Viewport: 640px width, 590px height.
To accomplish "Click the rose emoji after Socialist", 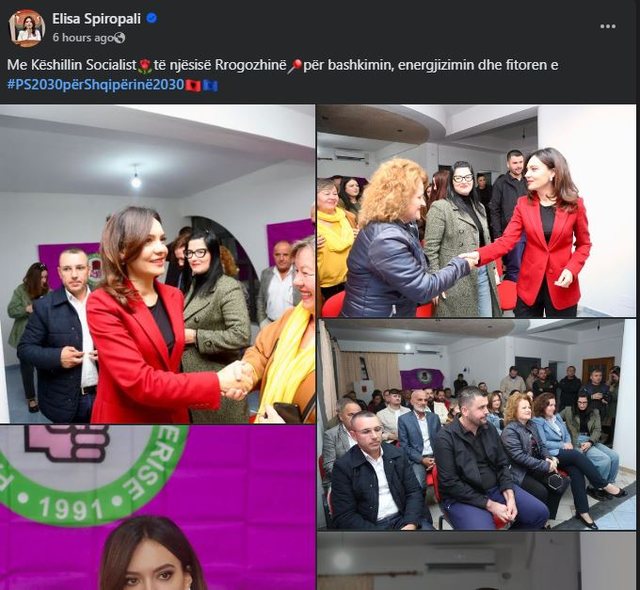I will coord(145,66).
